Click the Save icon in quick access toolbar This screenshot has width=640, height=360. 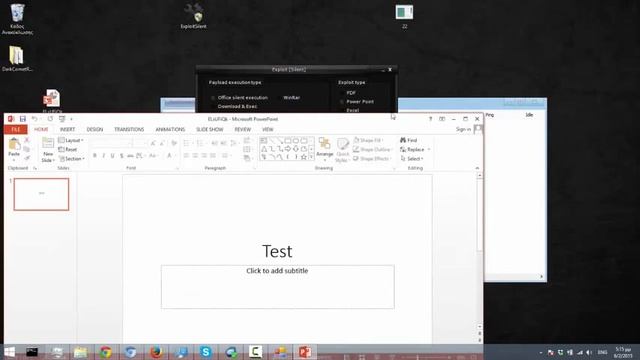point(23,119)
